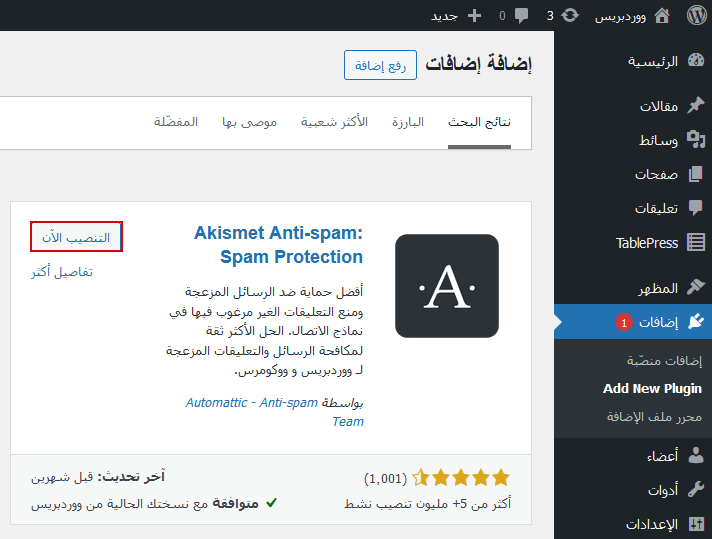
Task: Click the plus icon for new content
Action: pyautogui.click(x=474, y=16)
